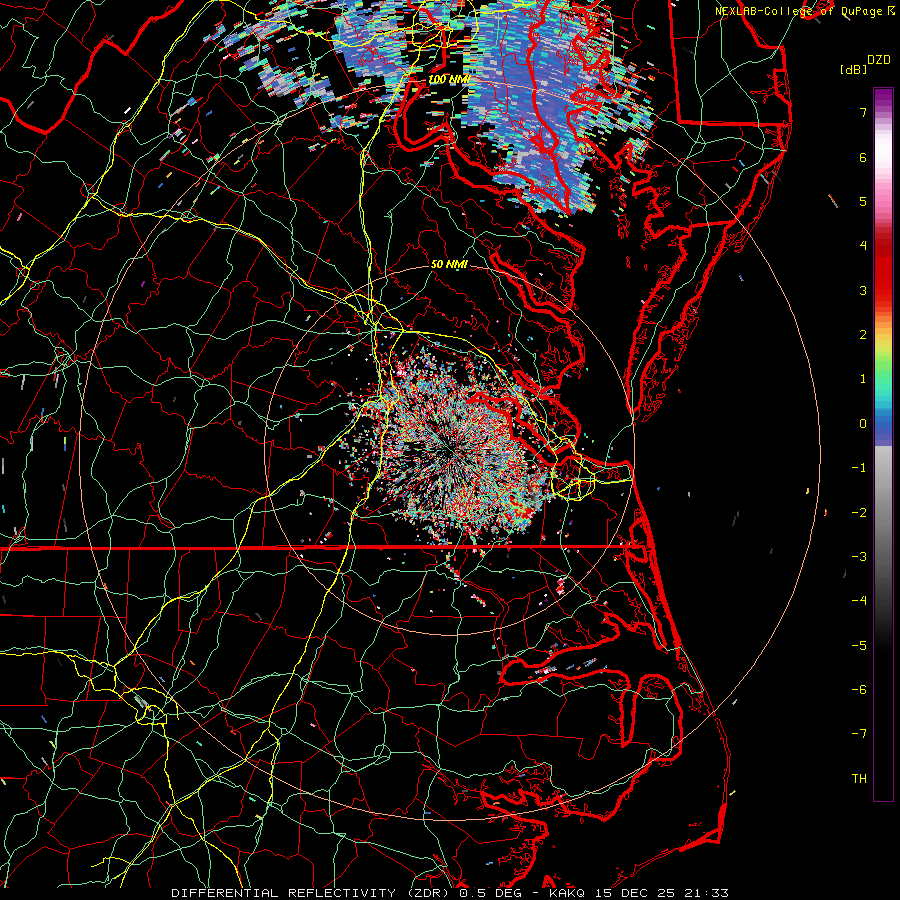
Task: Click the DZD legend title
Action: pyautogui.click(x=879, y=60)
